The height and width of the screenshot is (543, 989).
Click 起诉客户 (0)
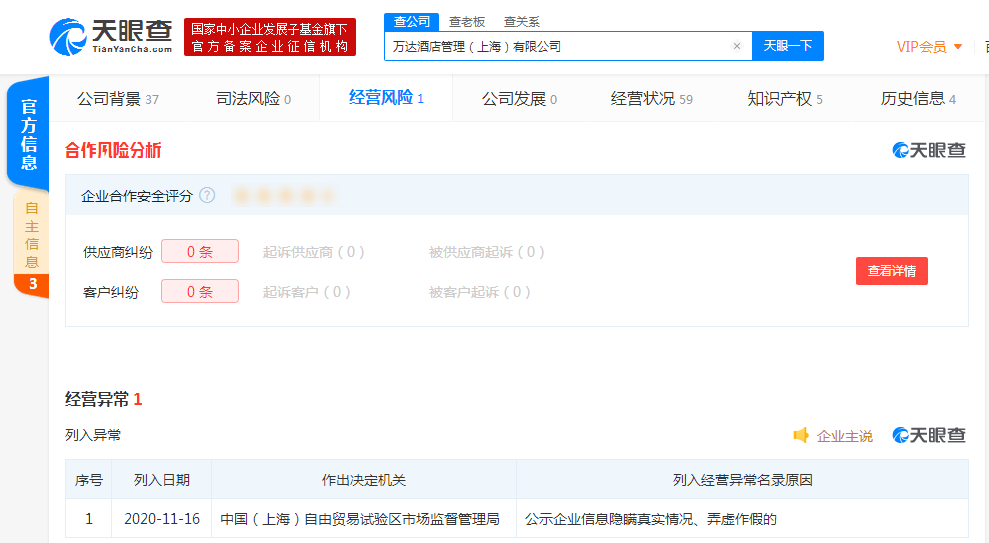click(307, 292)
